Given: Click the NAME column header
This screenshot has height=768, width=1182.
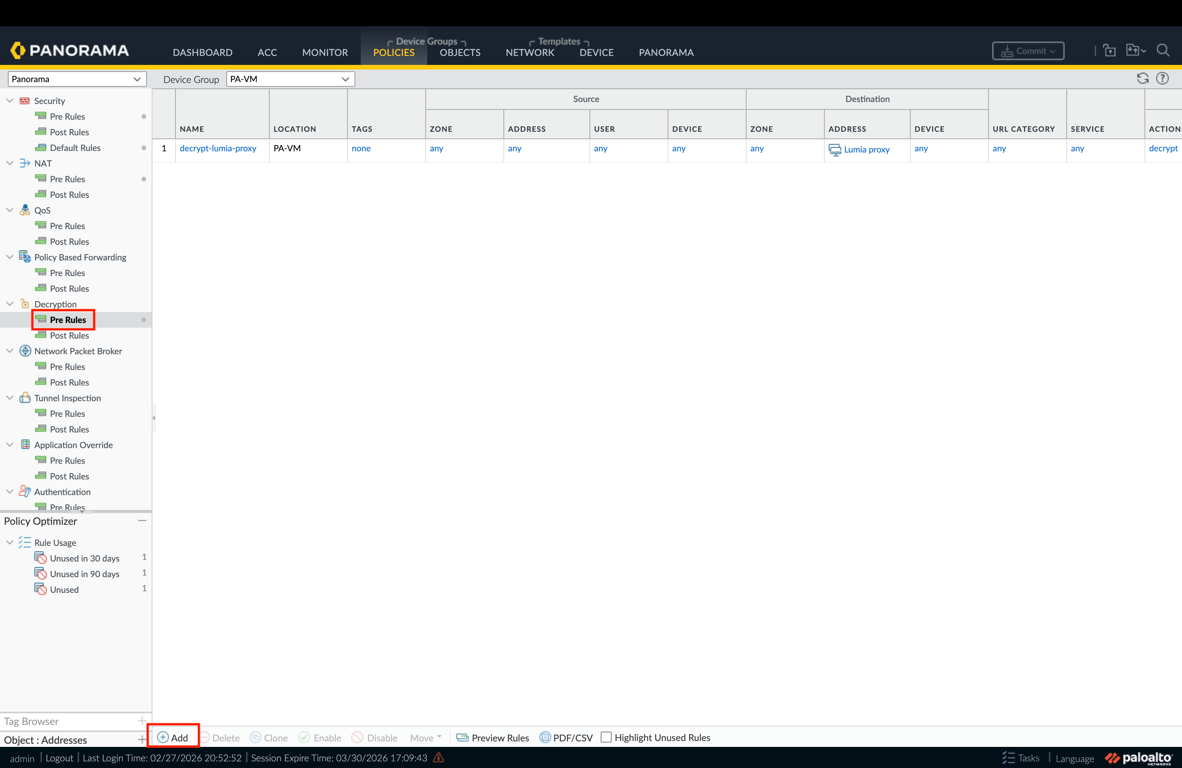Looking at the screenshot, I should coord(191,129).
